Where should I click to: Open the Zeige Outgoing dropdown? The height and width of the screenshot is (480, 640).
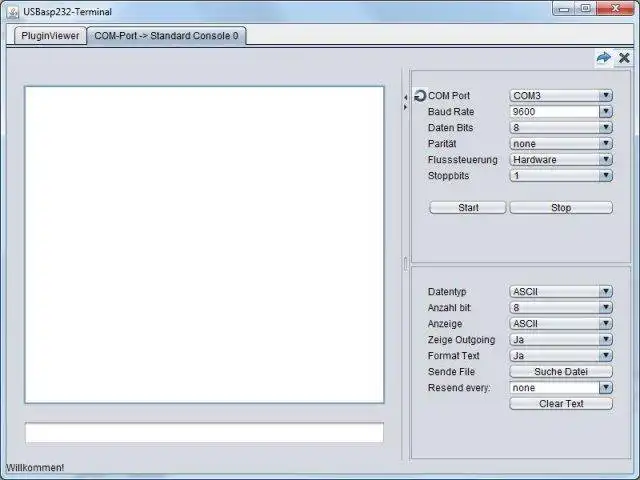click(561, 340)
